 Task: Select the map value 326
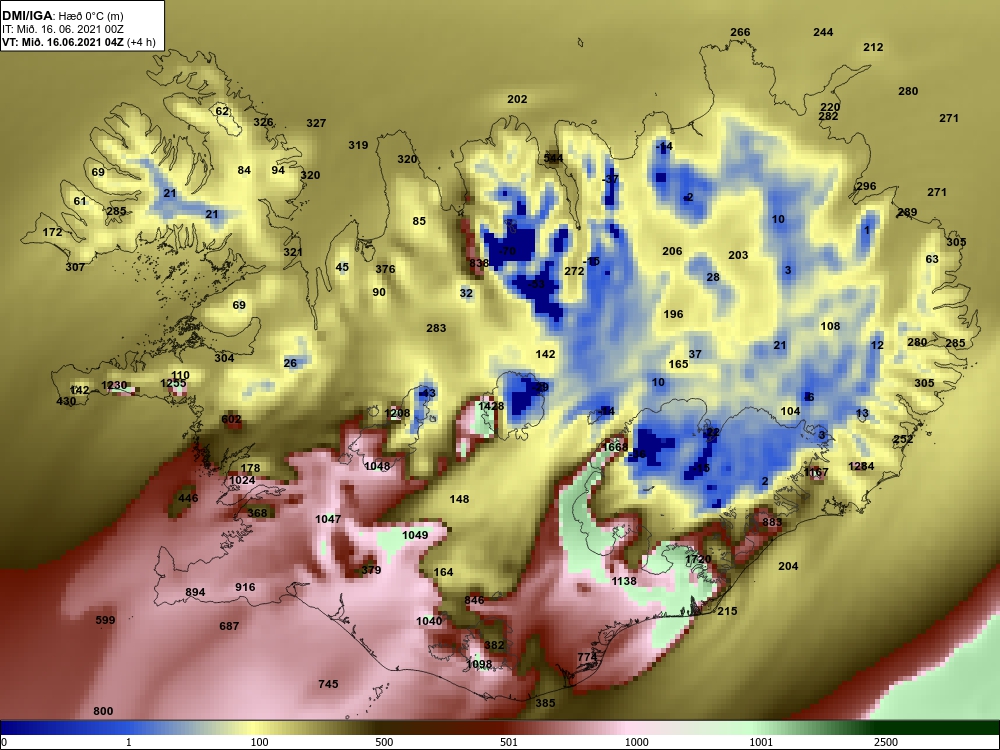tap(263, 122)
